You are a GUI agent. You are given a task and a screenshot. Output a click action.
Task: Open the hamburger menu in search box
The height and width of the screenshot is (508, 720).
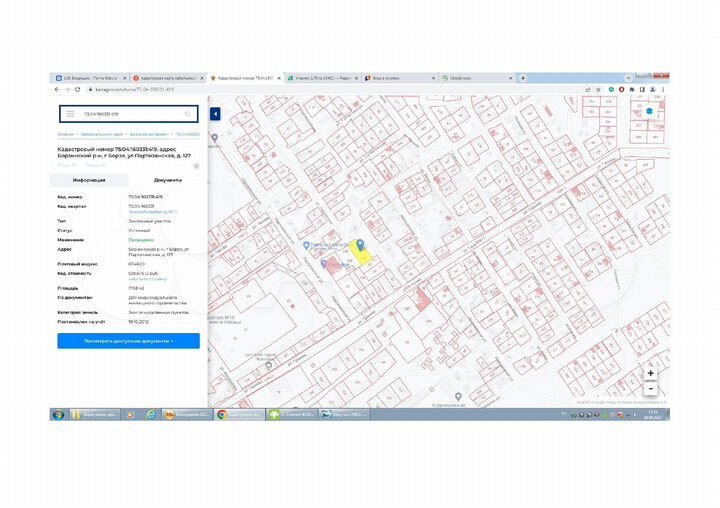tap(70, 114)
